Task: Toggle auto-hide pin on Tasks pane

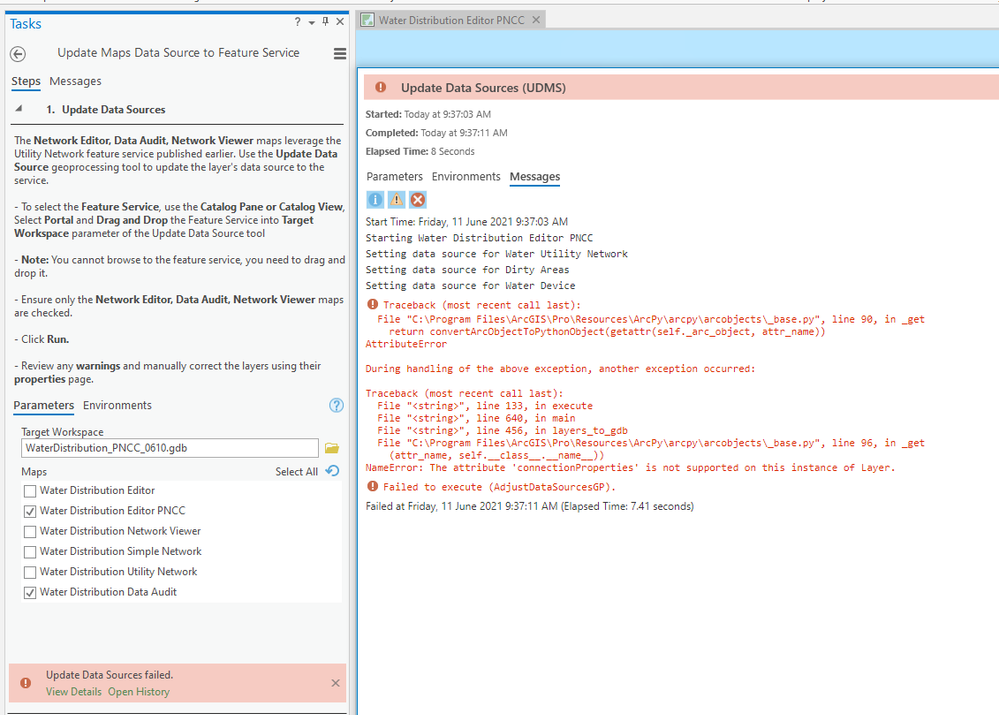Action: tap(326, 22)
